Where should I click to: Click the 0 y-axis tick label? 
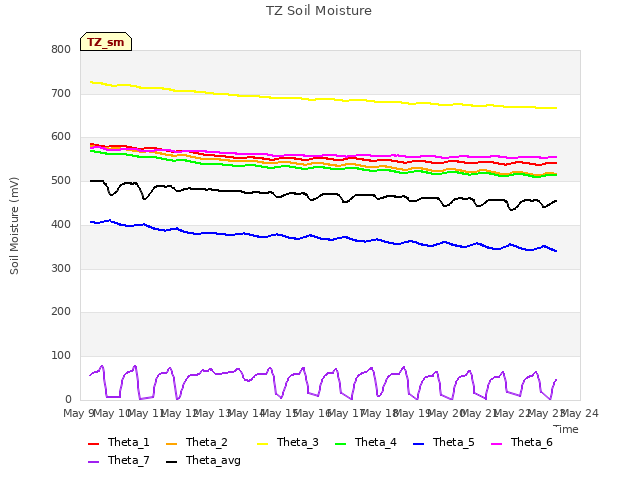point(68,399)
